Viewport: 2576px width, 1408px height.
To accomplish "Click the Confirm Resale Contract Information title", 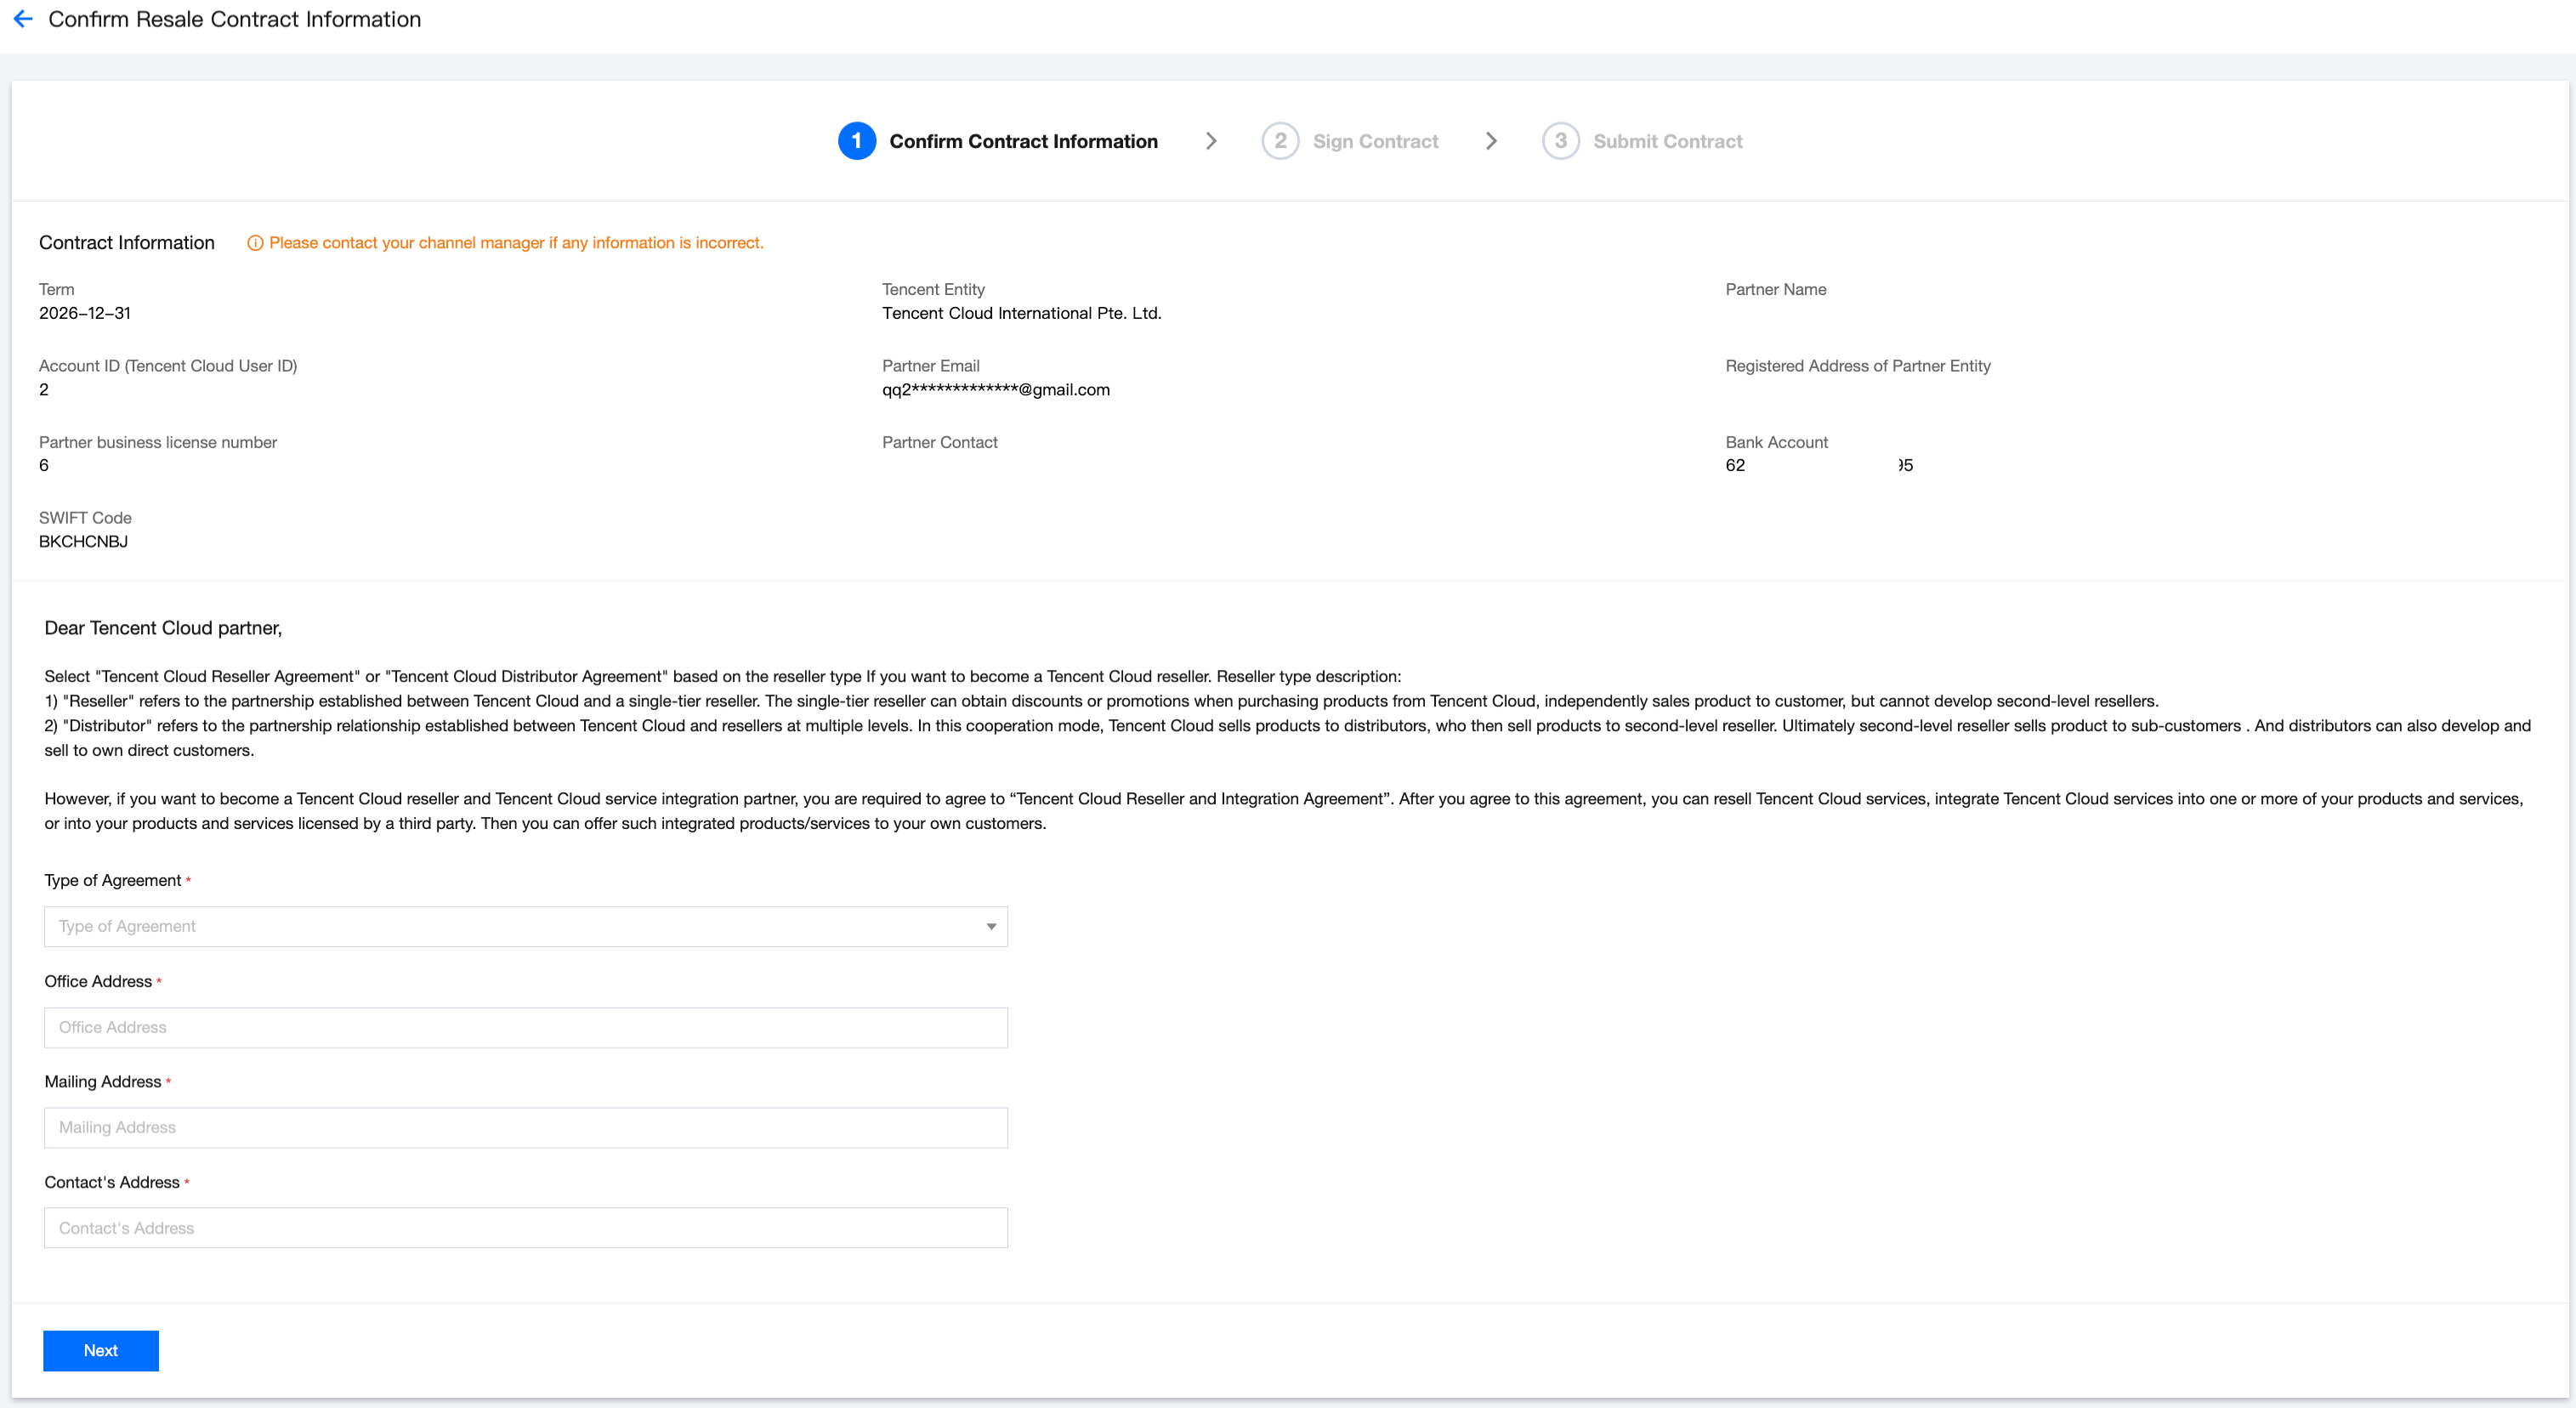I will click(x=234, y=19).
